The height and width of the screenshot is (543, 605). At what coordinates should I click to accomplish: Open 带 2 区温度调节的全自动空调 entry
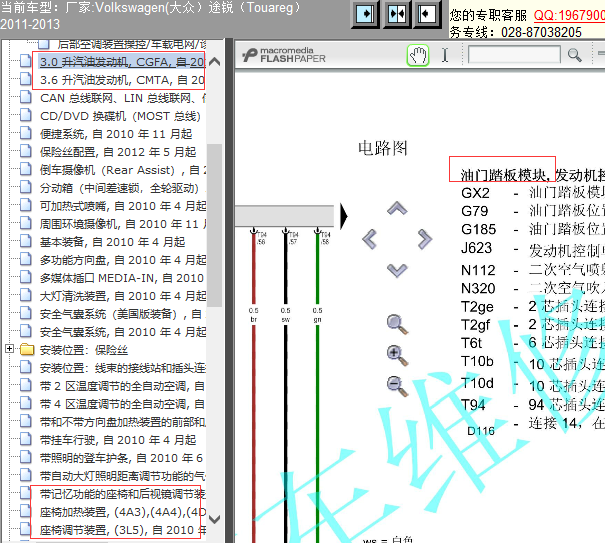[x=123, y=386]
